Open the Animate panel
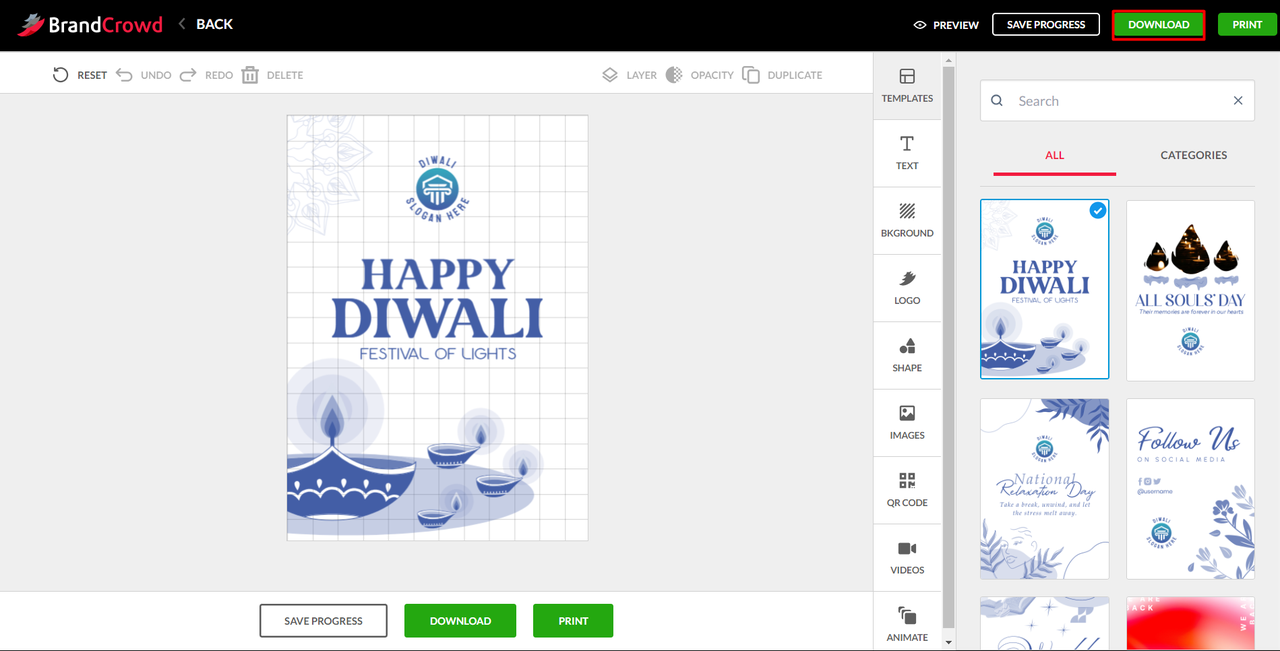1280x651 pixels. pyautogui.click(x=907, y=623)
